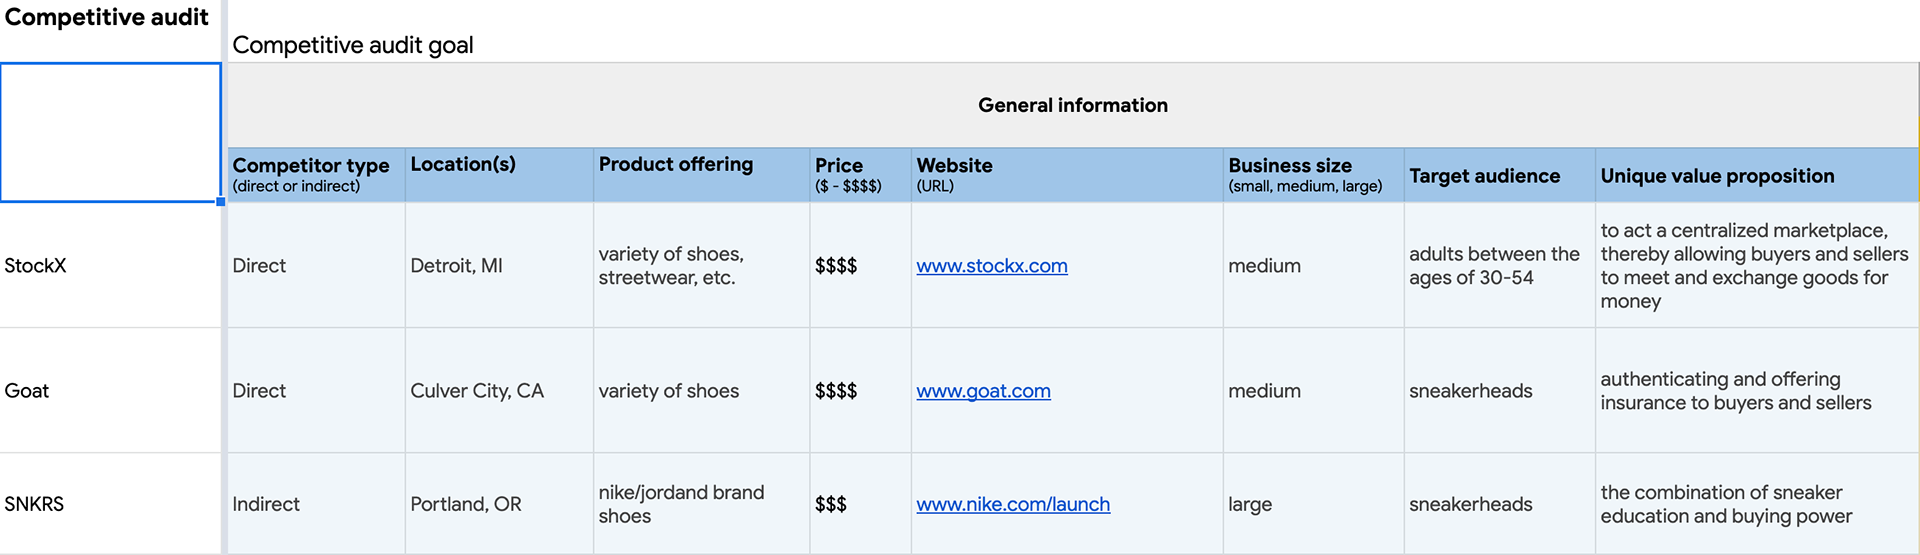The width and height of the screenshot is (1920, 555).
Task: Select the StockX row label cell
Action: pyautogui.click(x=108, y=266)
